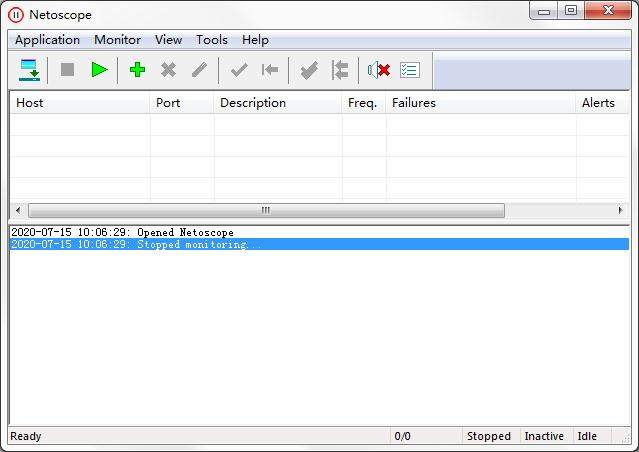Toggle the mute sound speaker icon
The image size is (639, 452).
378,70
